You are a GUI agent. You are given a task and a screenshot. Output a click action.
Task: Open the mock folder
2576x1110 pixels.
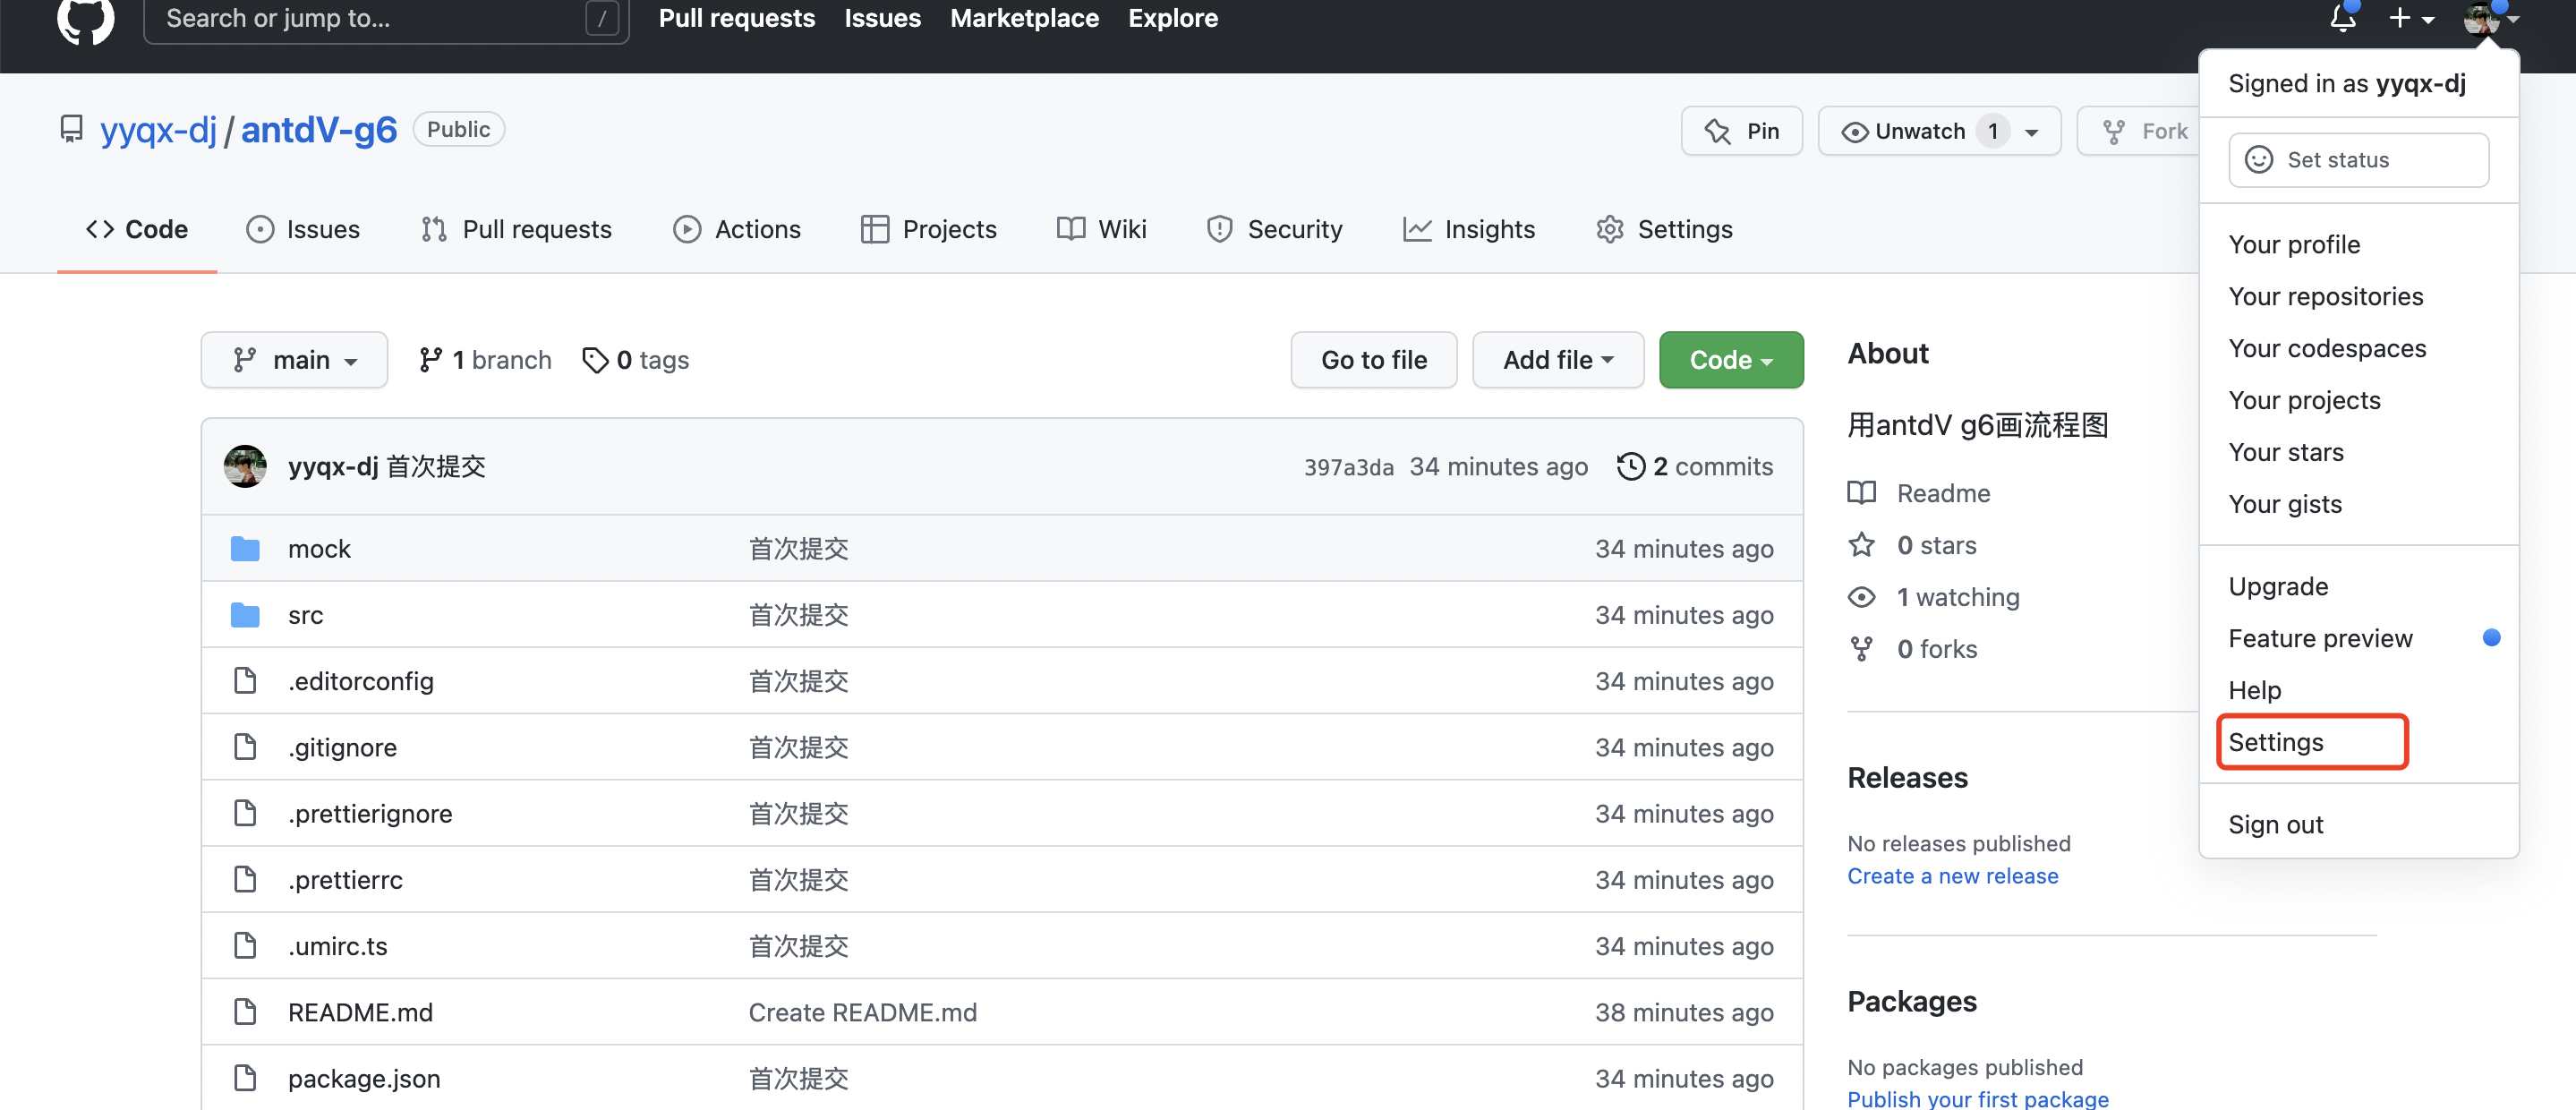pyautogui.click(x=319, y=549)
